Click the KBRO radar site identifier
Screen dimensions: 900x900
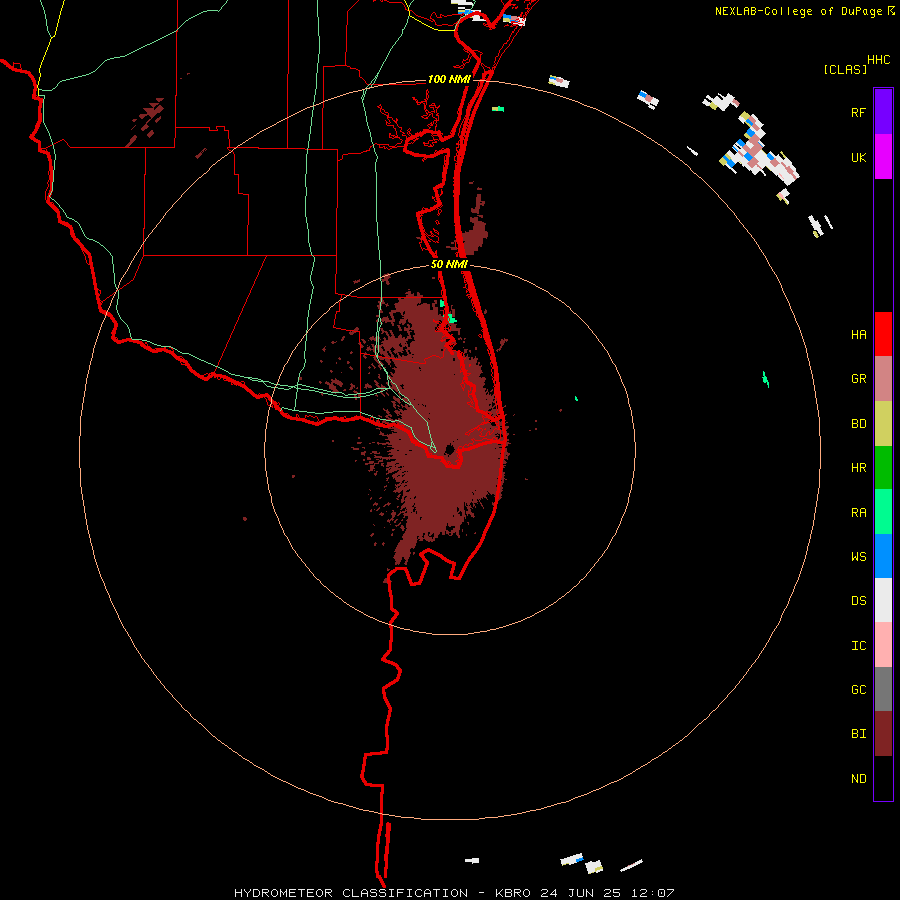coord(514,893)
